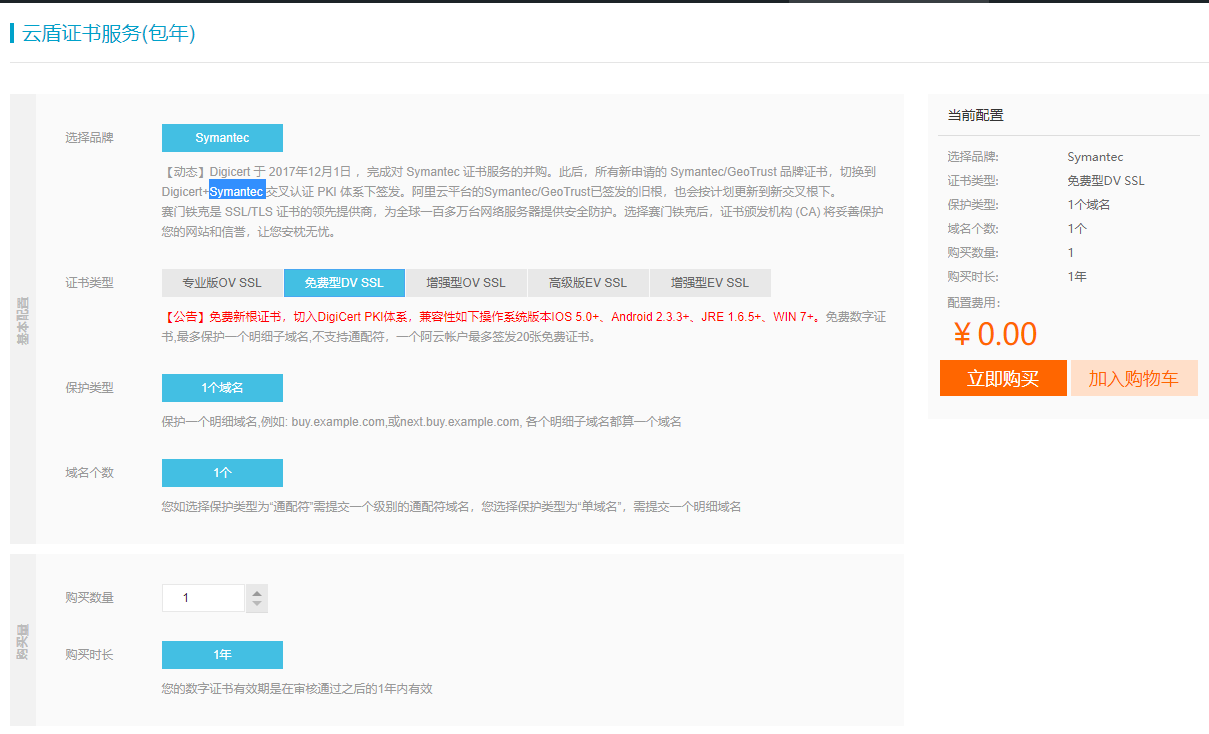This screenshot has height=734, width=1209.
Task: Select the 1个 domain count option
Action: tap(222, 473)
